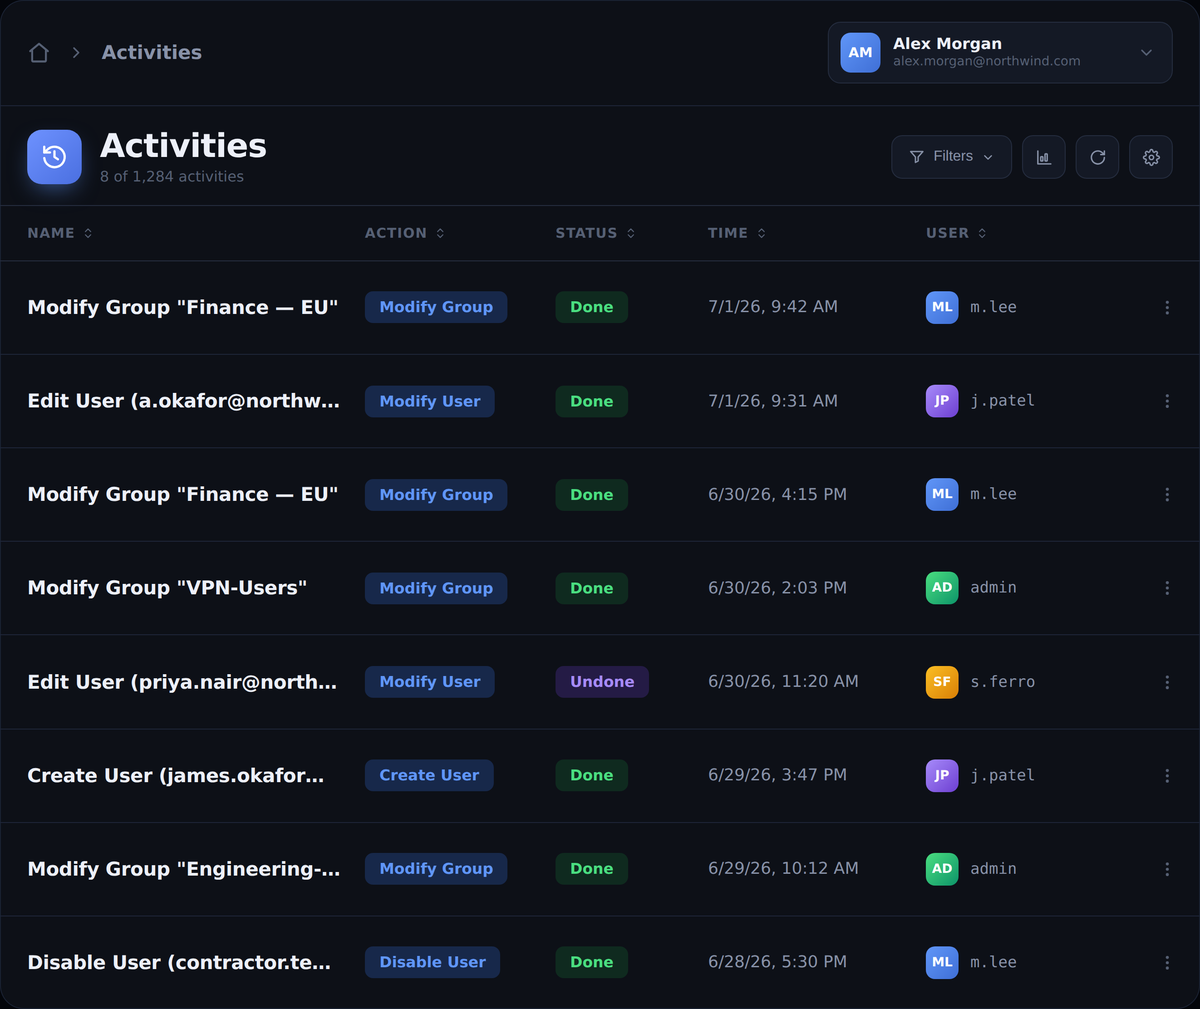Open activity Modify Group "Engineering-...
Image resolution: width=1200 pixels, height=1009 pixels.
tap(184, 869)
